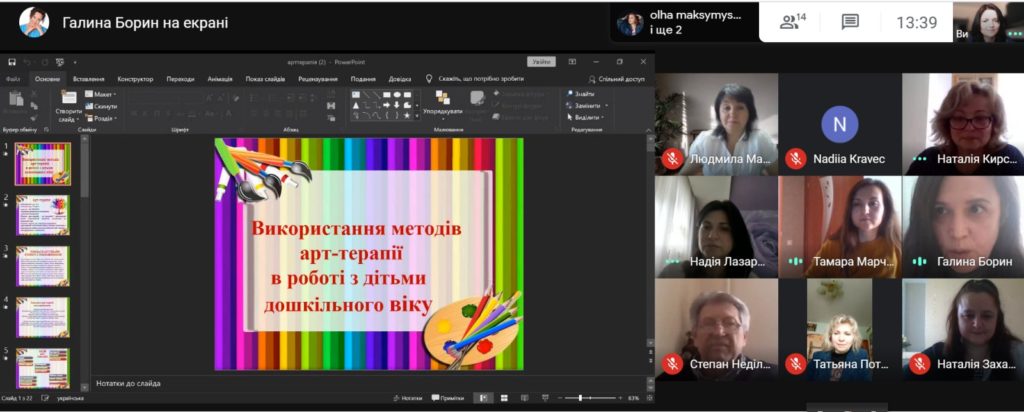Viewport: 1024px width, 412px height.
Task: Click the Спільний доступ share button
Action: click(x=616, y=79)
